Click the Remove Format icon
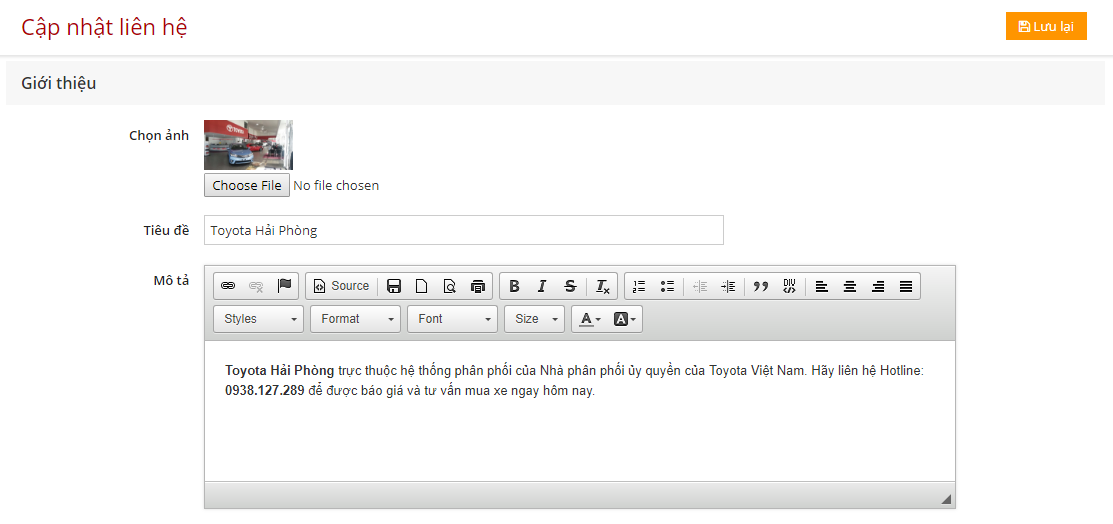The image size is (1113, 524). click(603, 285)
